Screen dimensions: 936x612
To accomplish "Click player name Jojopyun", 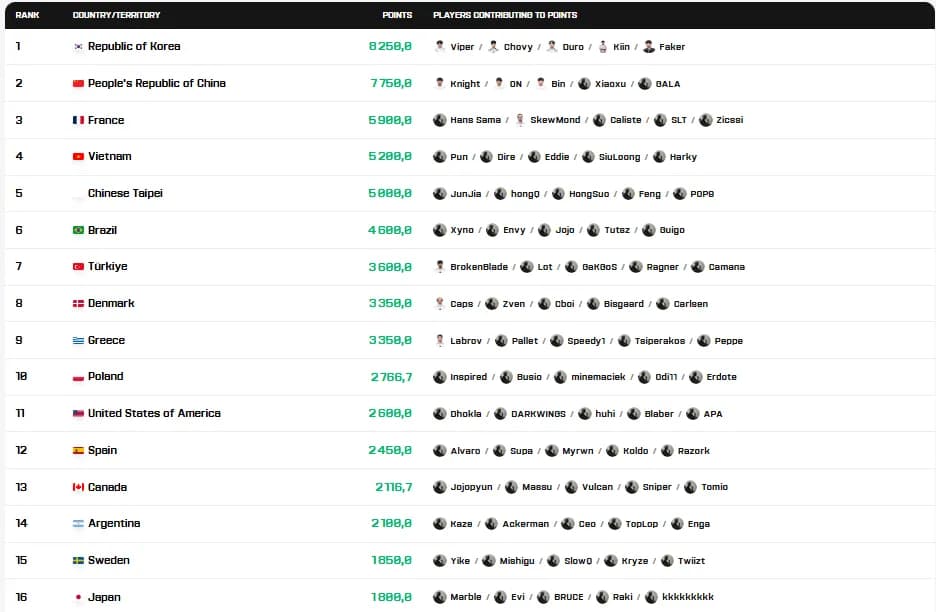I will click(x=472, y=487).
